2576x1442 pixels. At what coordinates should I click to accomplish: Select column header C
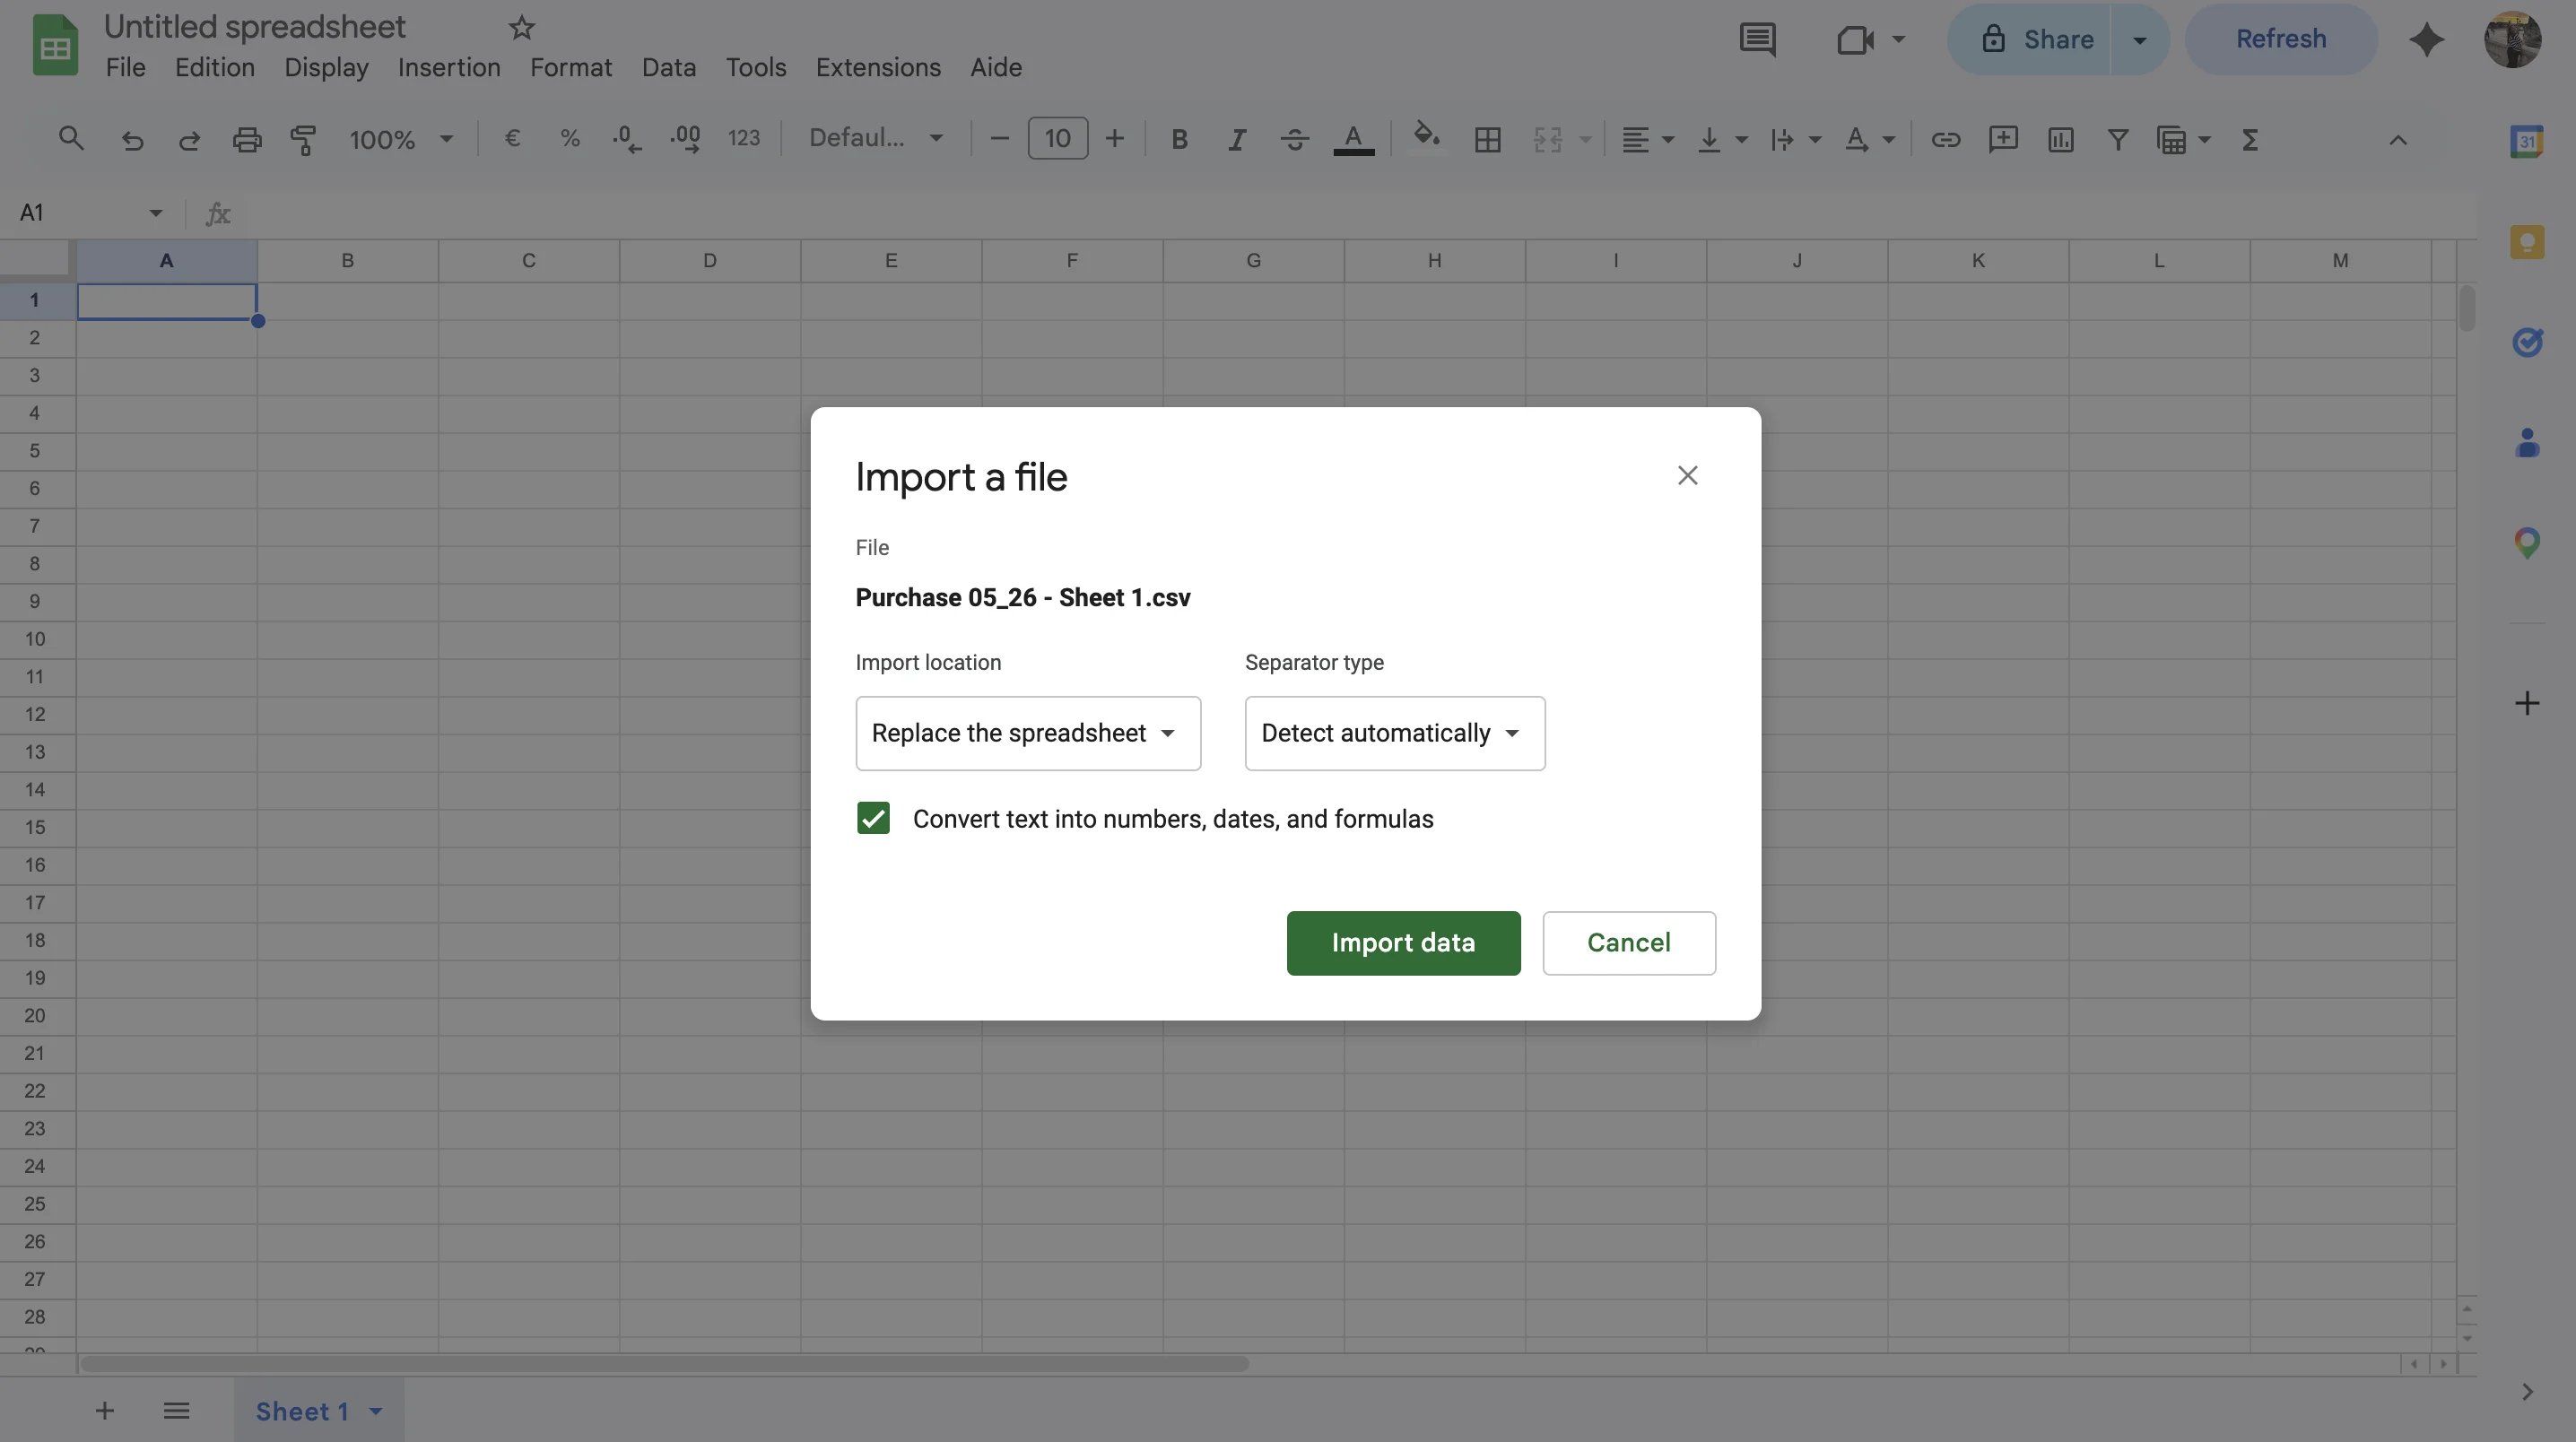[529, 260]
